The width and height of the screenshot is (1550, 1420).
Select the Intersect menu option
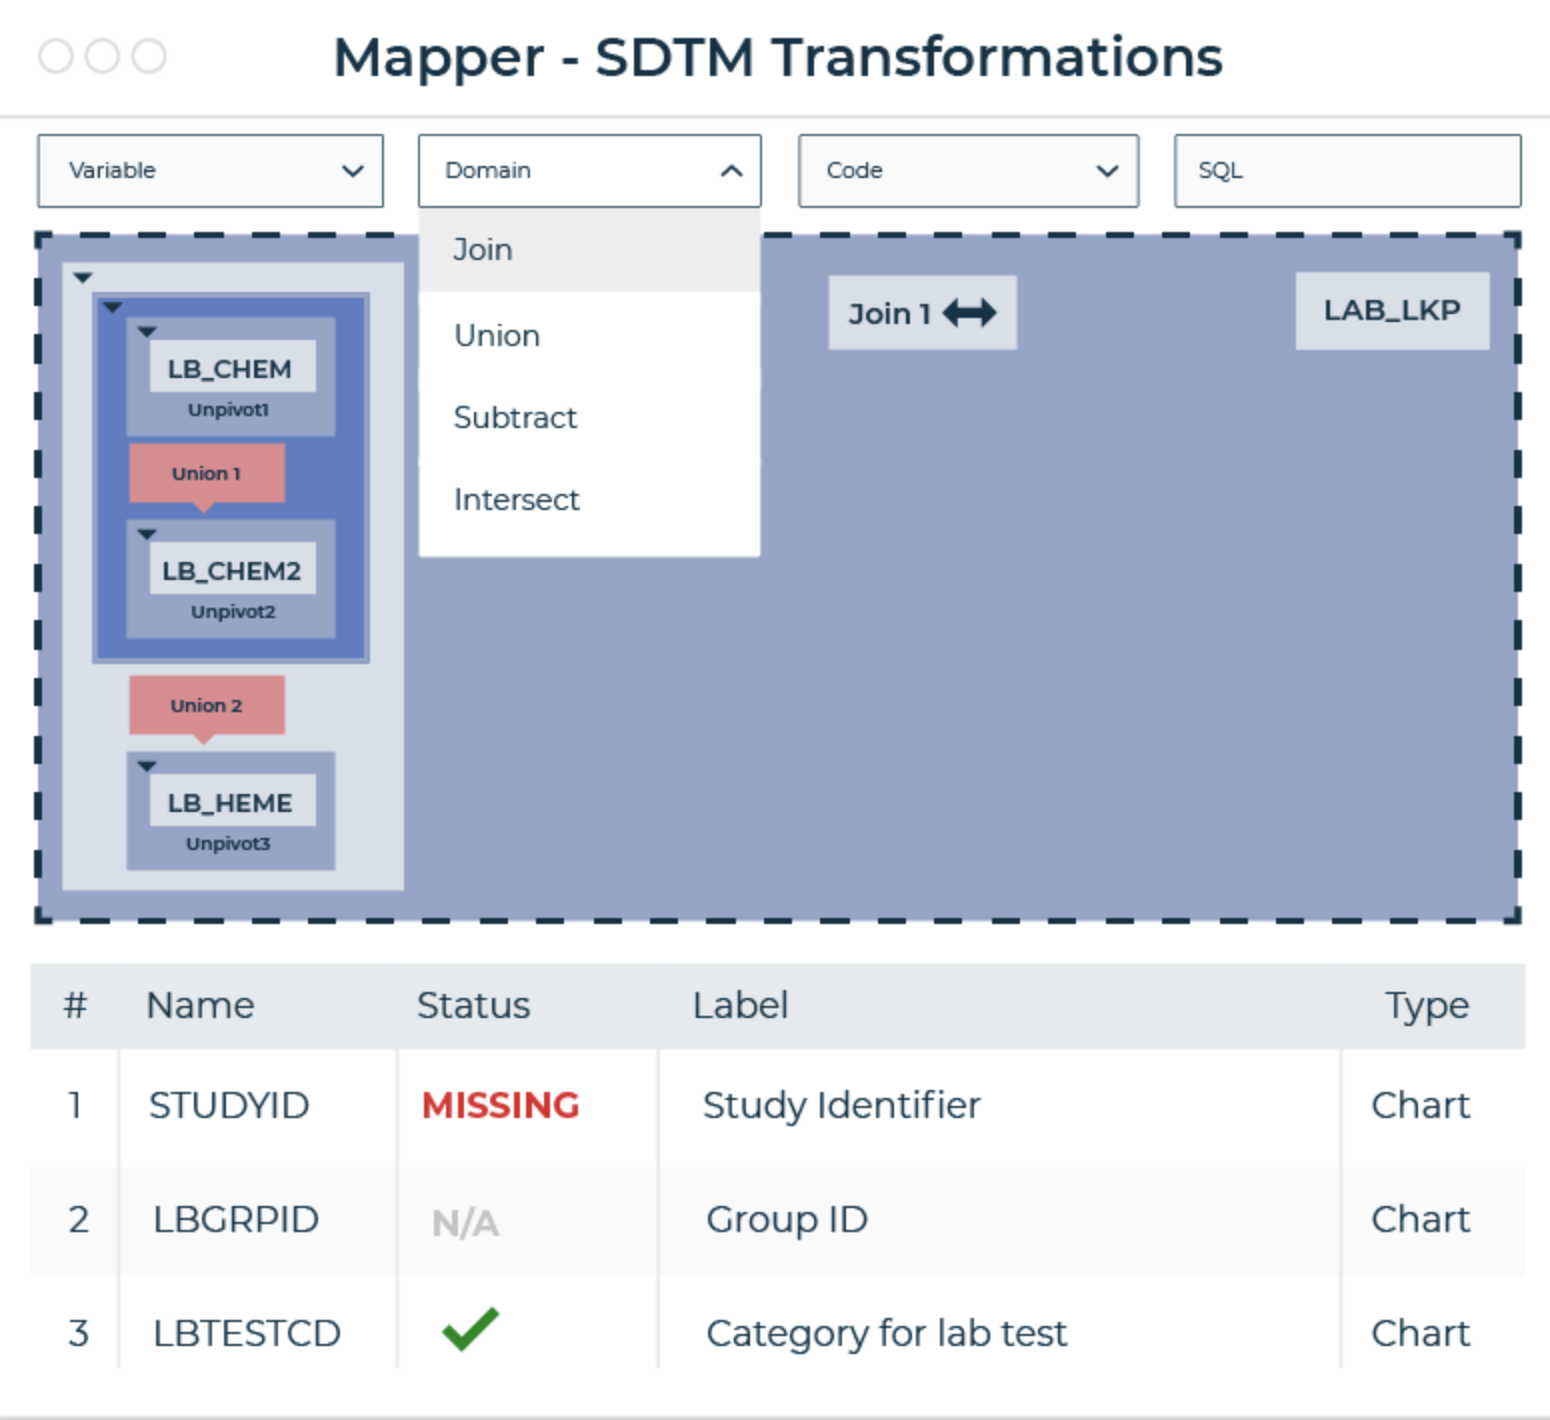(x=516, y=500)
